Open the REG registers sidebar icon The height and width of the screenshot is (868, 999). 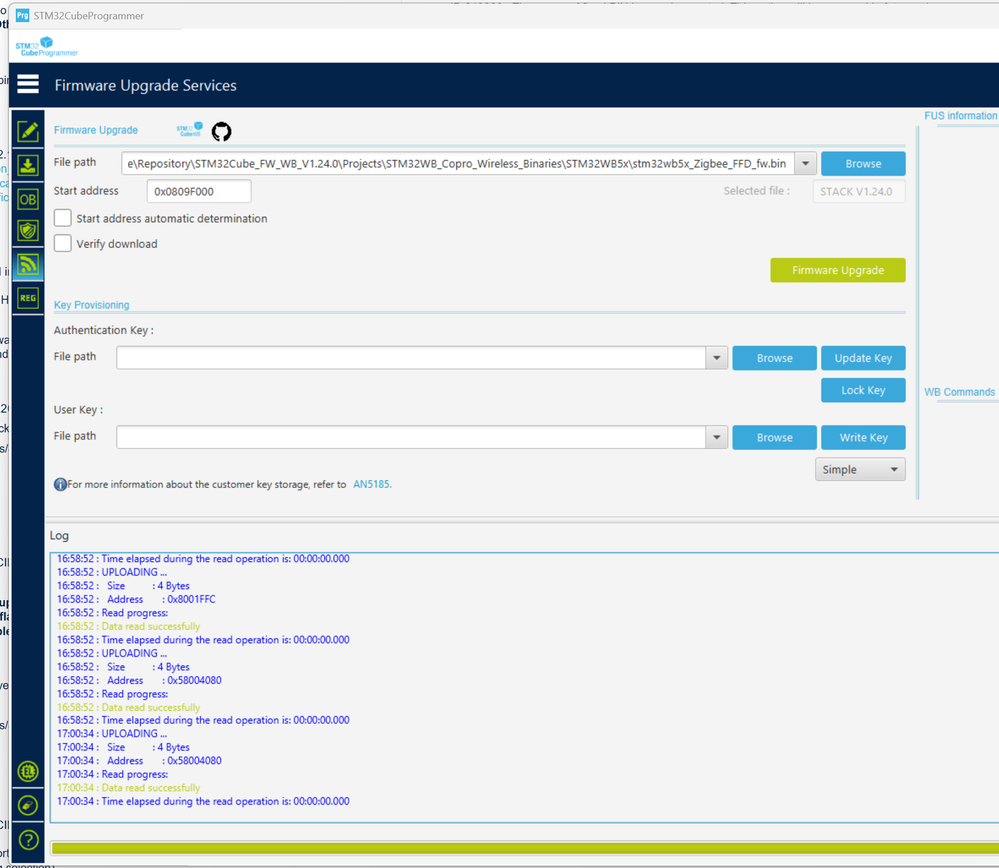[28, 298]
